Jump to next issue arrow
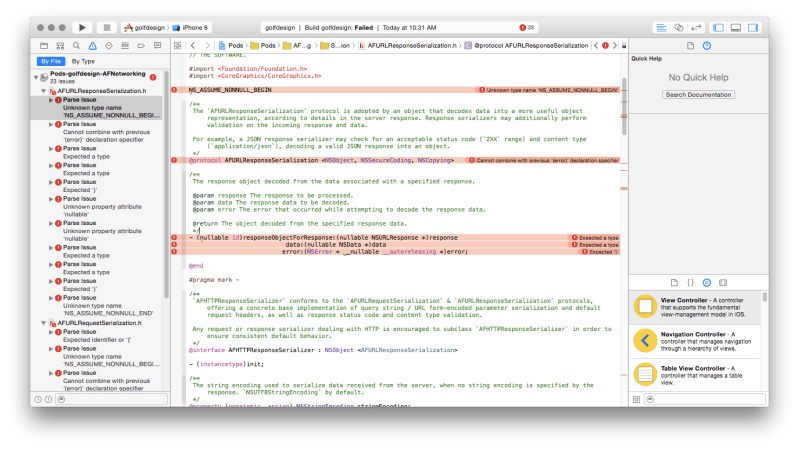Screen dimensions: 799x450 point(615,45)
